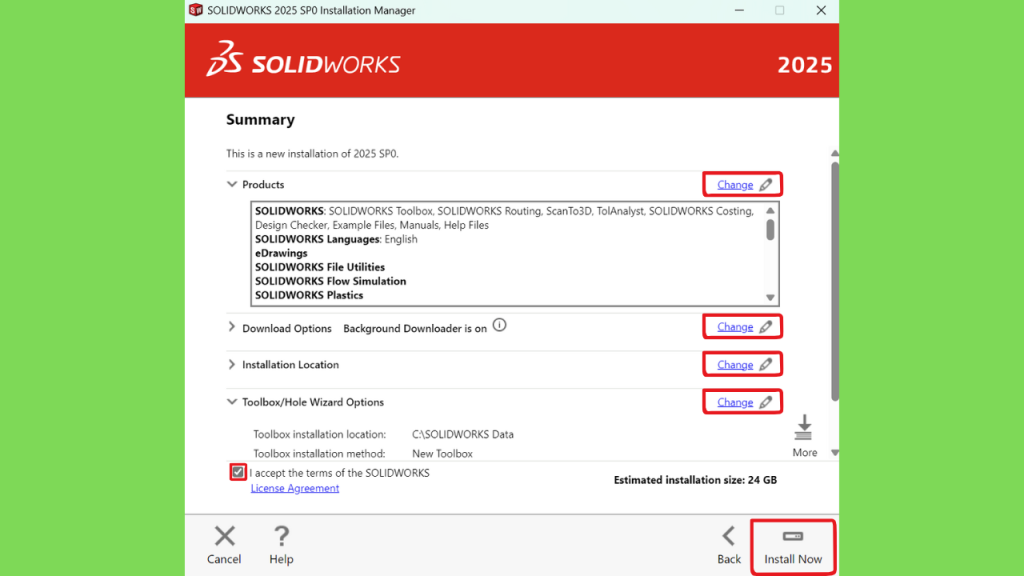Click the Toolbox/Hole Wizard Options heading

coord(313,402)
